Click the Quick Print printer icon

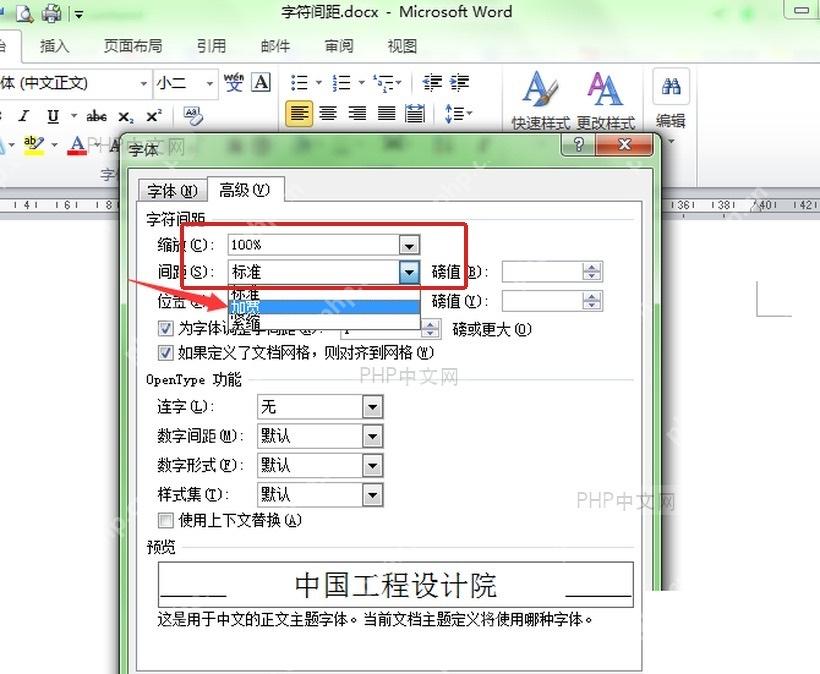click(x=51, y=13)
